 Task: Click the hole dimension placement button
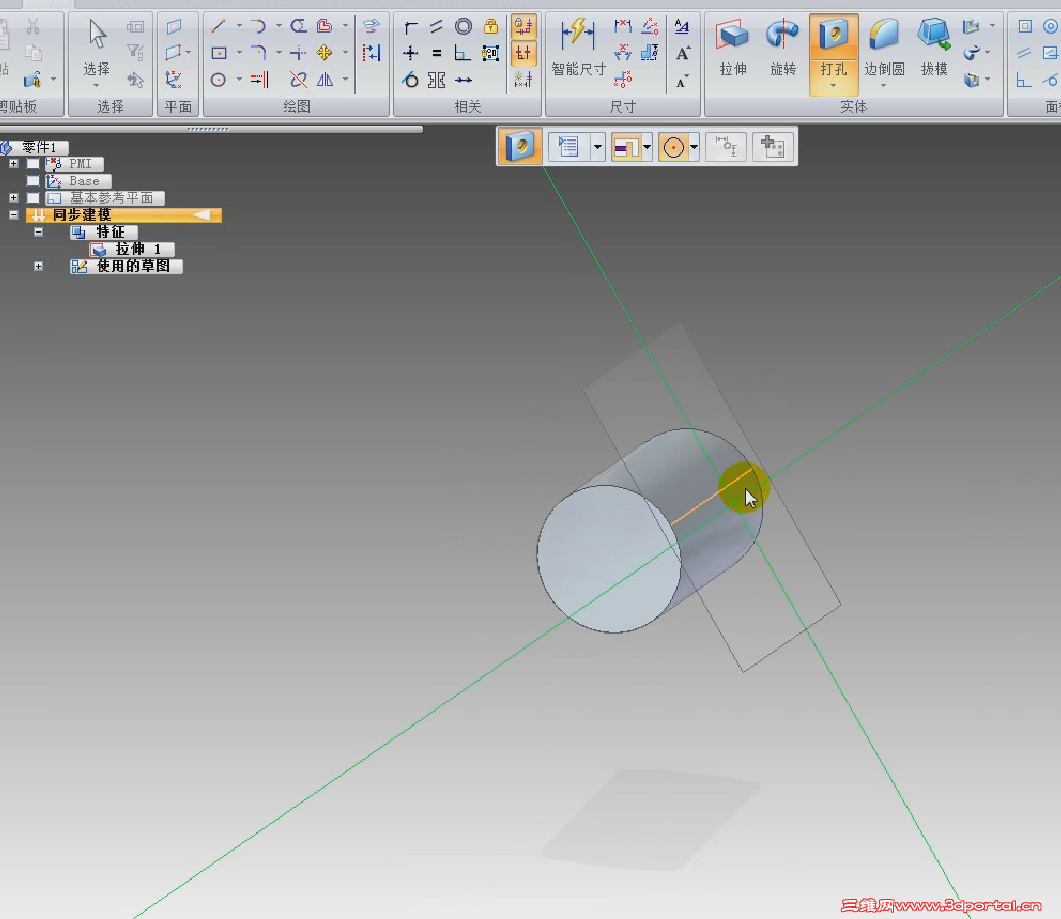[725, 147]
